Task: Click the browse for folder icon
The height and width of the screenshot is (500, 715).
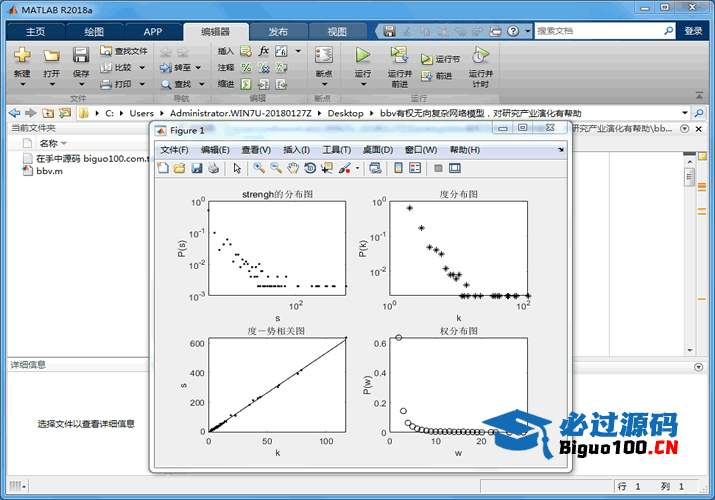Action: pyautogui.click(x=65, y=113)
